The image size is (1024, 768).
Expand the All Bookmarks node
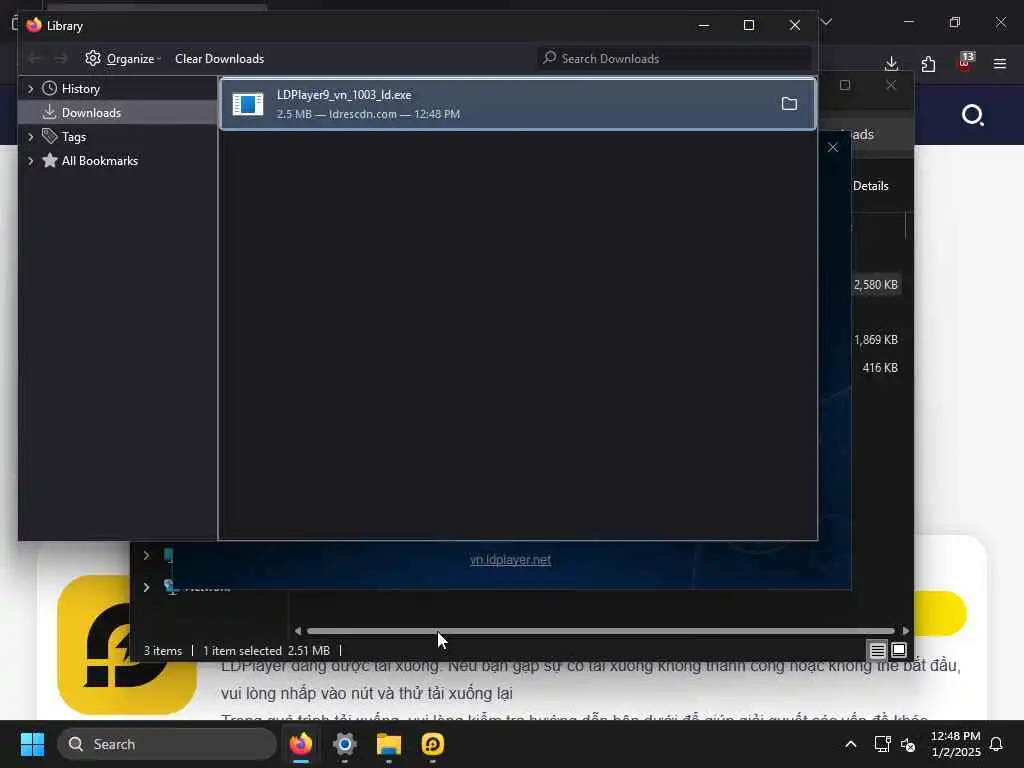click(30, 161)
